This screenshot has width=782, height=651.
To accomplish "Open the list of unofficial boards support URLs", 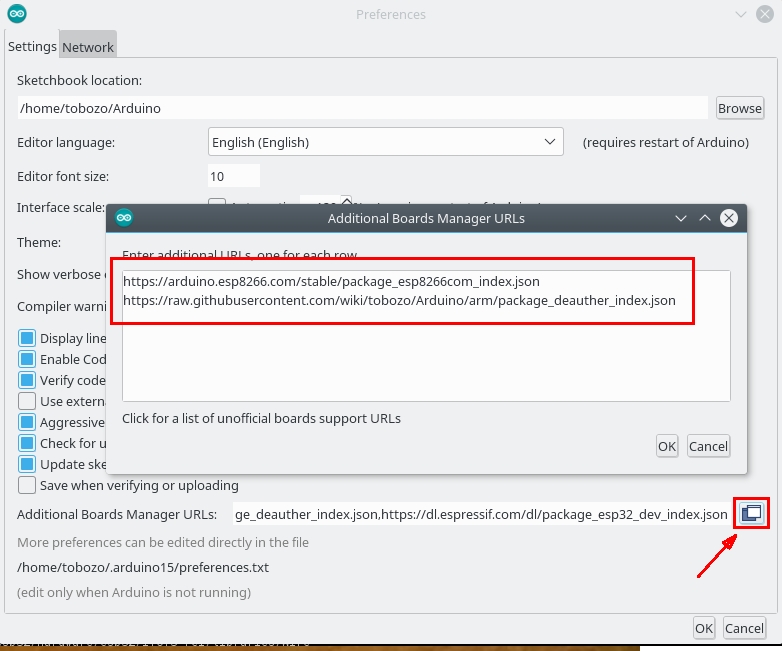I will click(x=261, y=418).
